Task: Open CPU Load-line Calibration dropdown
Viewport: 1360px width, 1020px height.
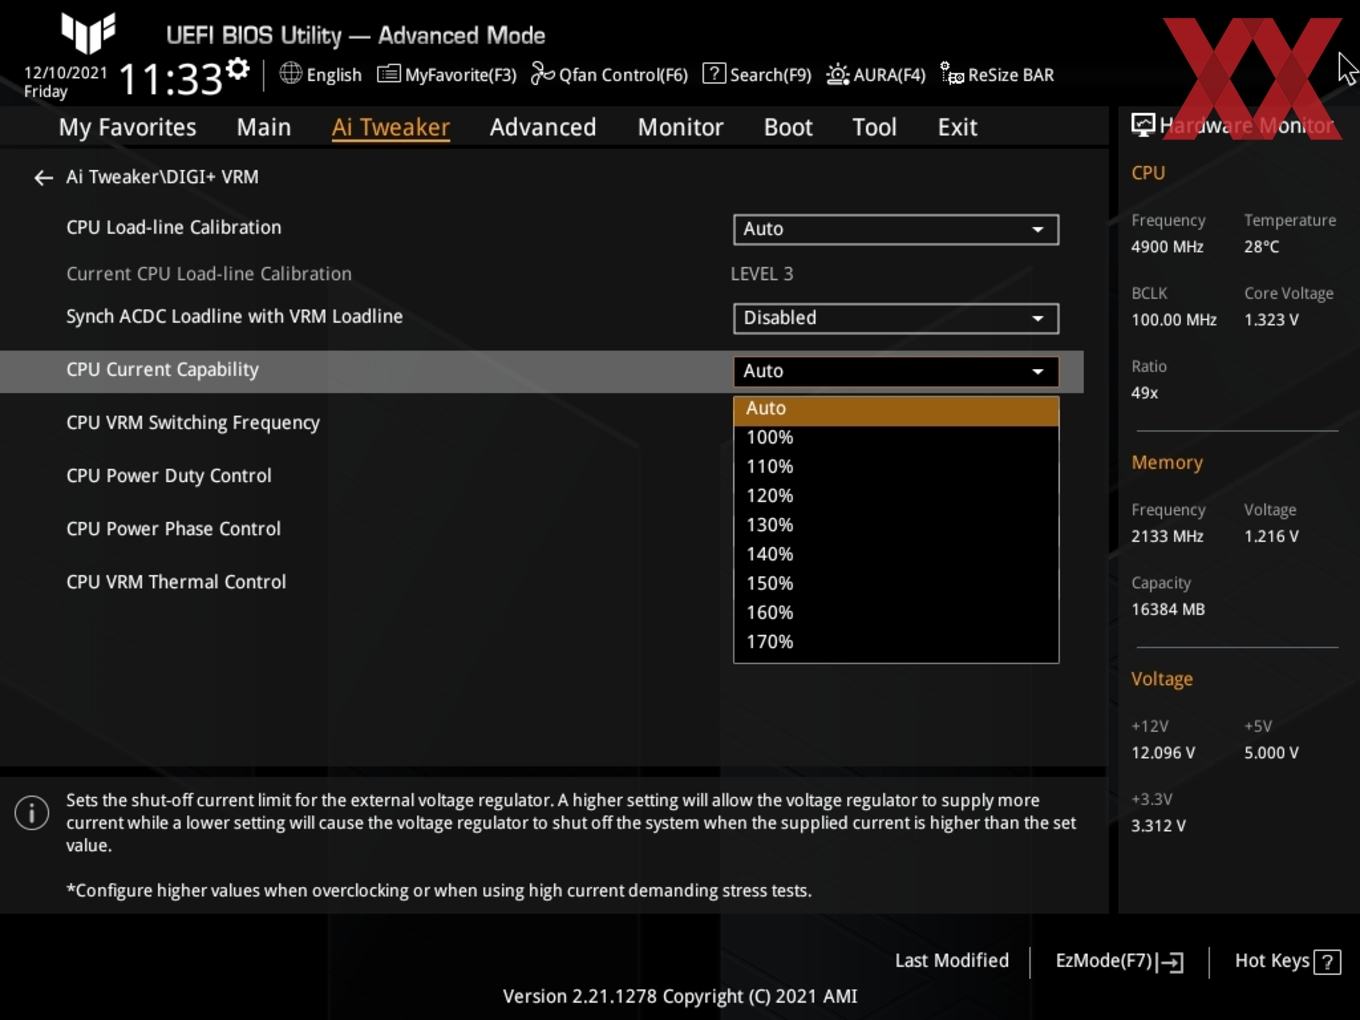Action: 896,229
